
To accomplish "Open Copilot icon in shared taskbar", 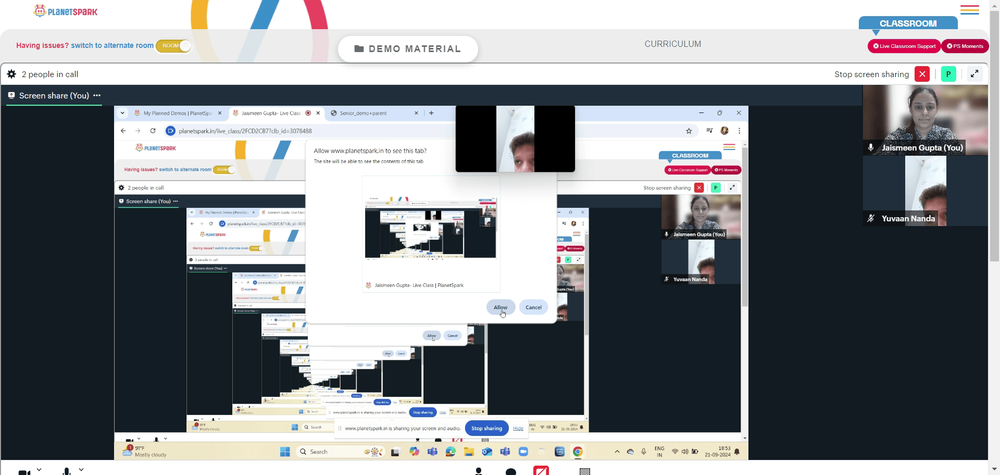I will pyautogui.click(x=414, y=451).
